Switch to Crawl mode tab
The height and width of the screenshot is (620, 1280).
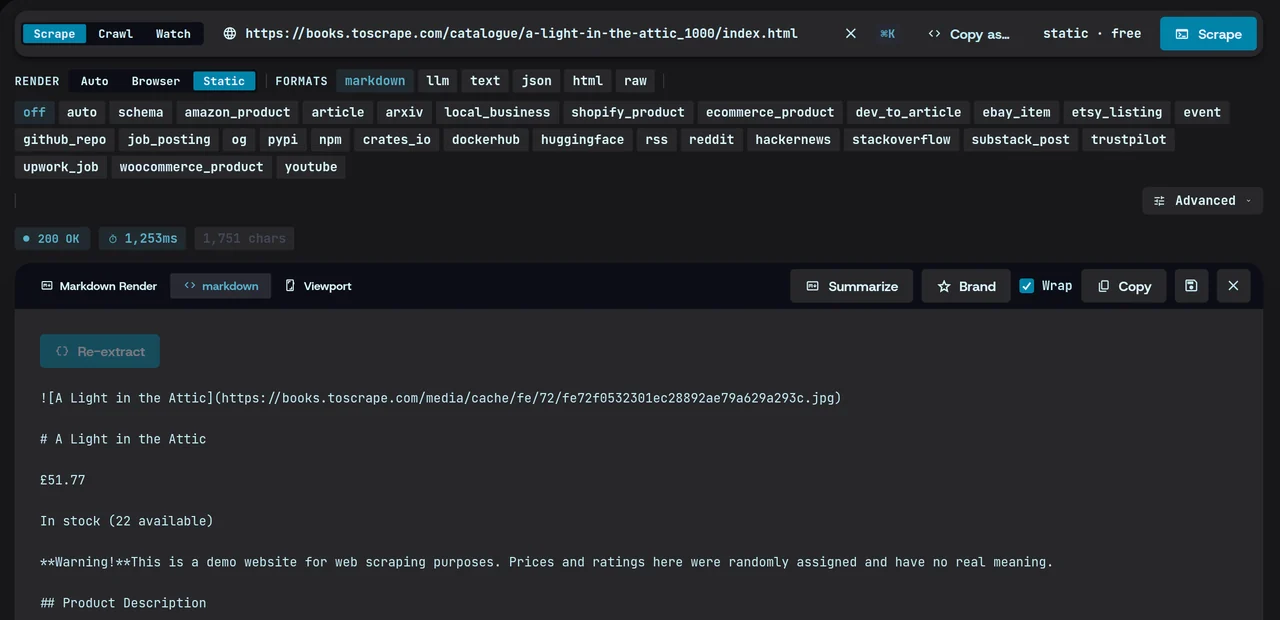click(x=115, y=33)
